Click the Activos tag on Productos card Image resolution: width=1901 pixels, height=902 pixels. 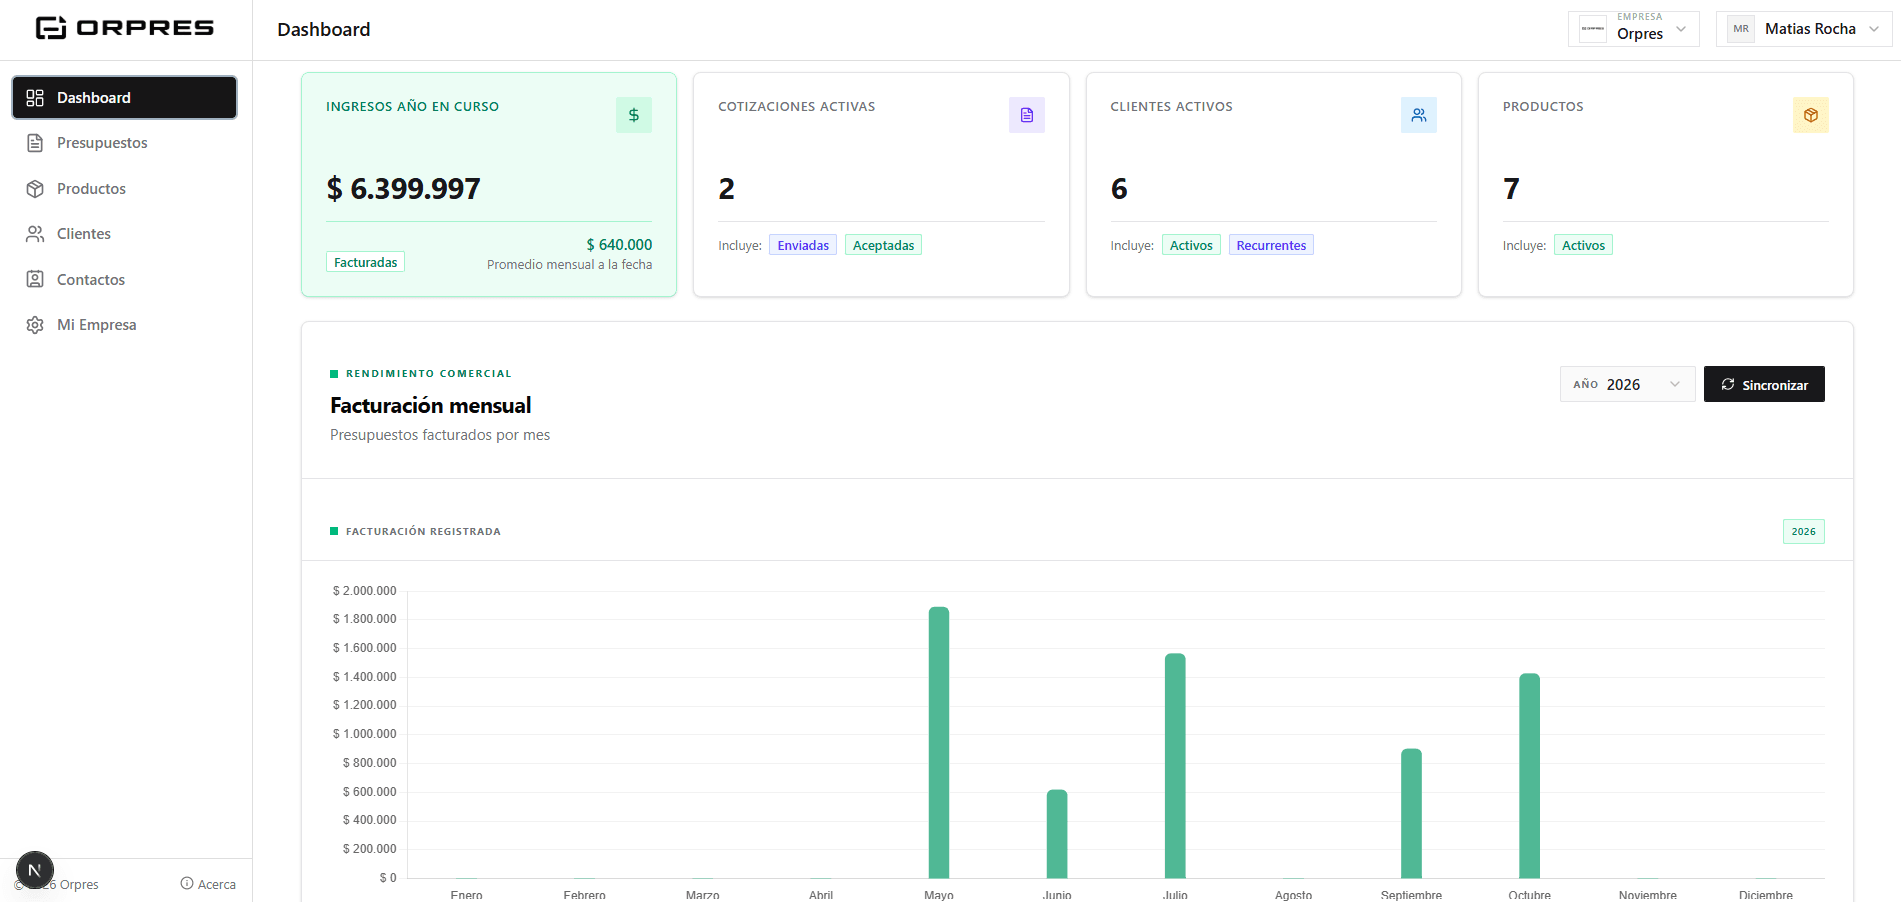tap(1583, 246)
